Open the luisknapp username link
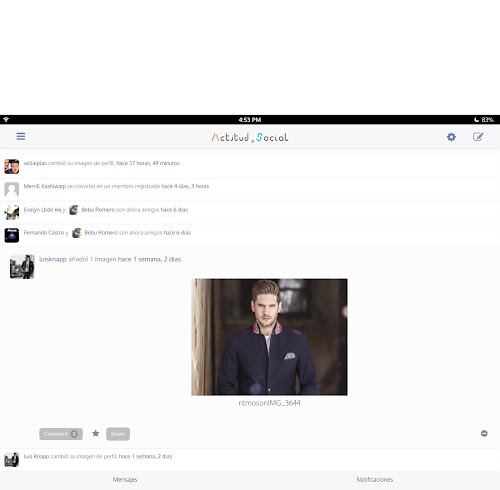500x490 pixels. (x=53, y=259)
